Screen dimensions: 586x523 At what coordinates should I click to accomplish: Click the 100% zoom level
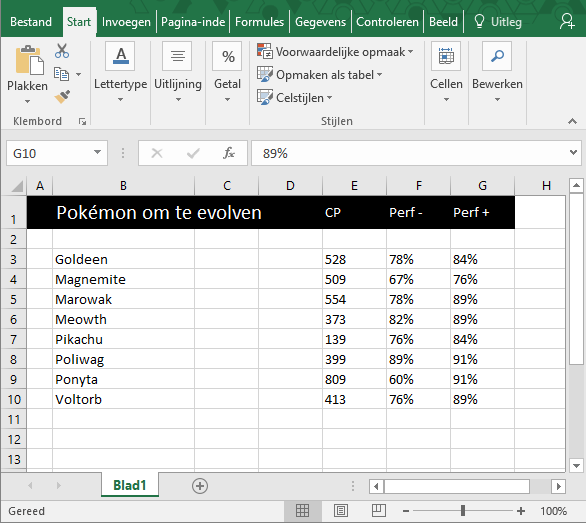tap(553, 511)
